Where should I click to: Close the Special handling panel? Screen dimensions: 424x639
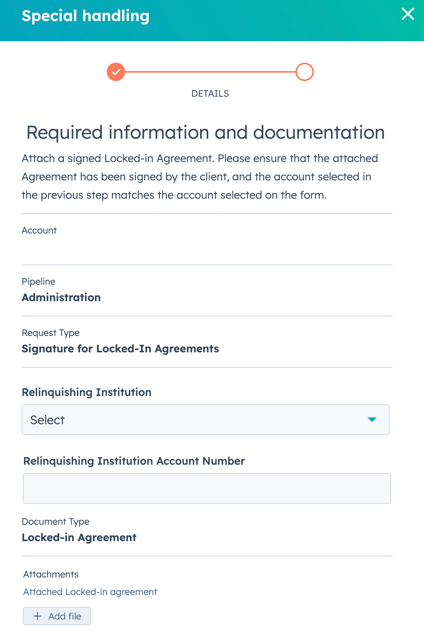(408, 14)
